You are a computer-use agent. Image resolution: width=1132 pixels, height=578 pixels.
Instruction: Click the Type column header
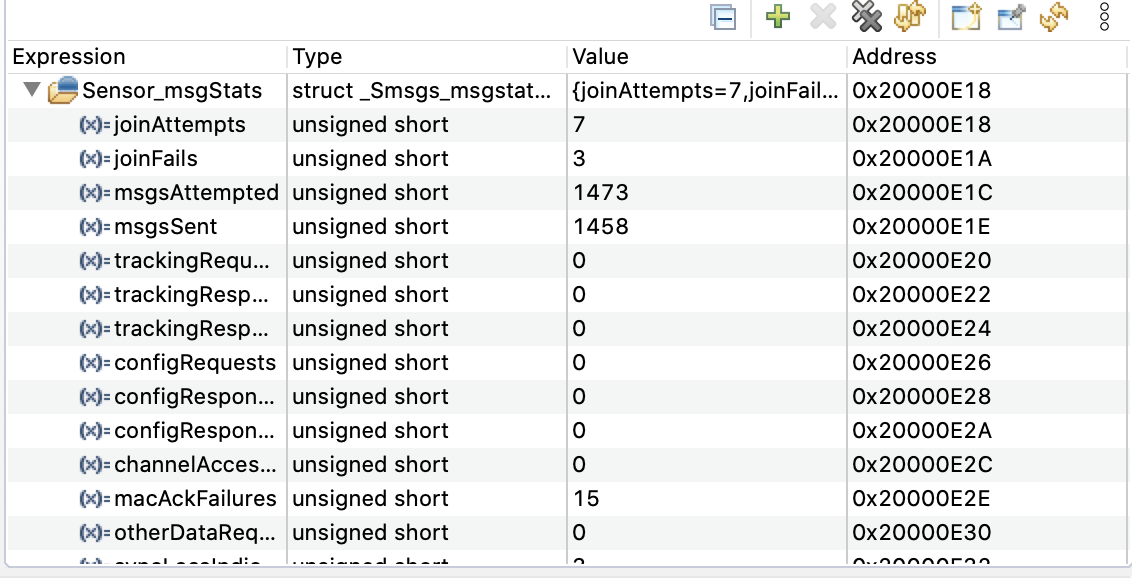pyautogui.click(x=317, y=57)
